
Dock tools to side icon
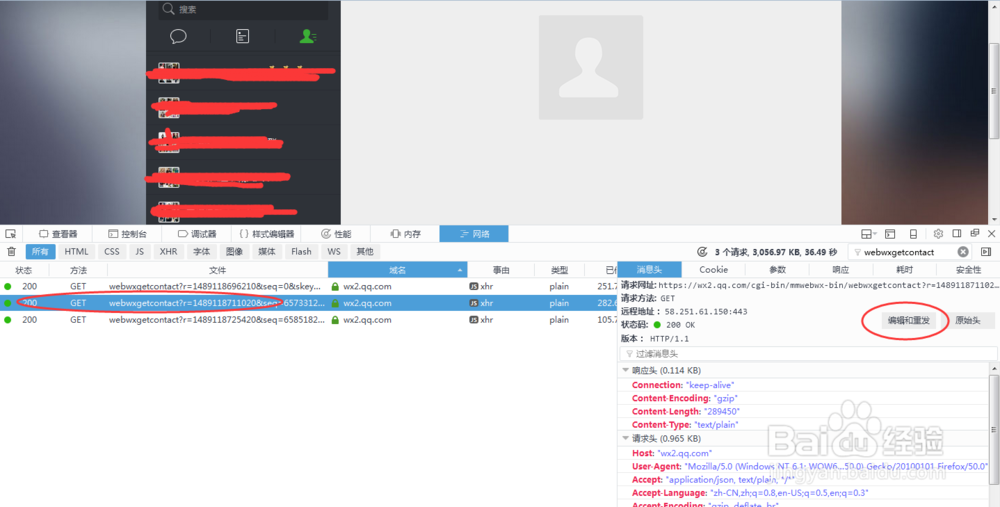pos(957,234)
